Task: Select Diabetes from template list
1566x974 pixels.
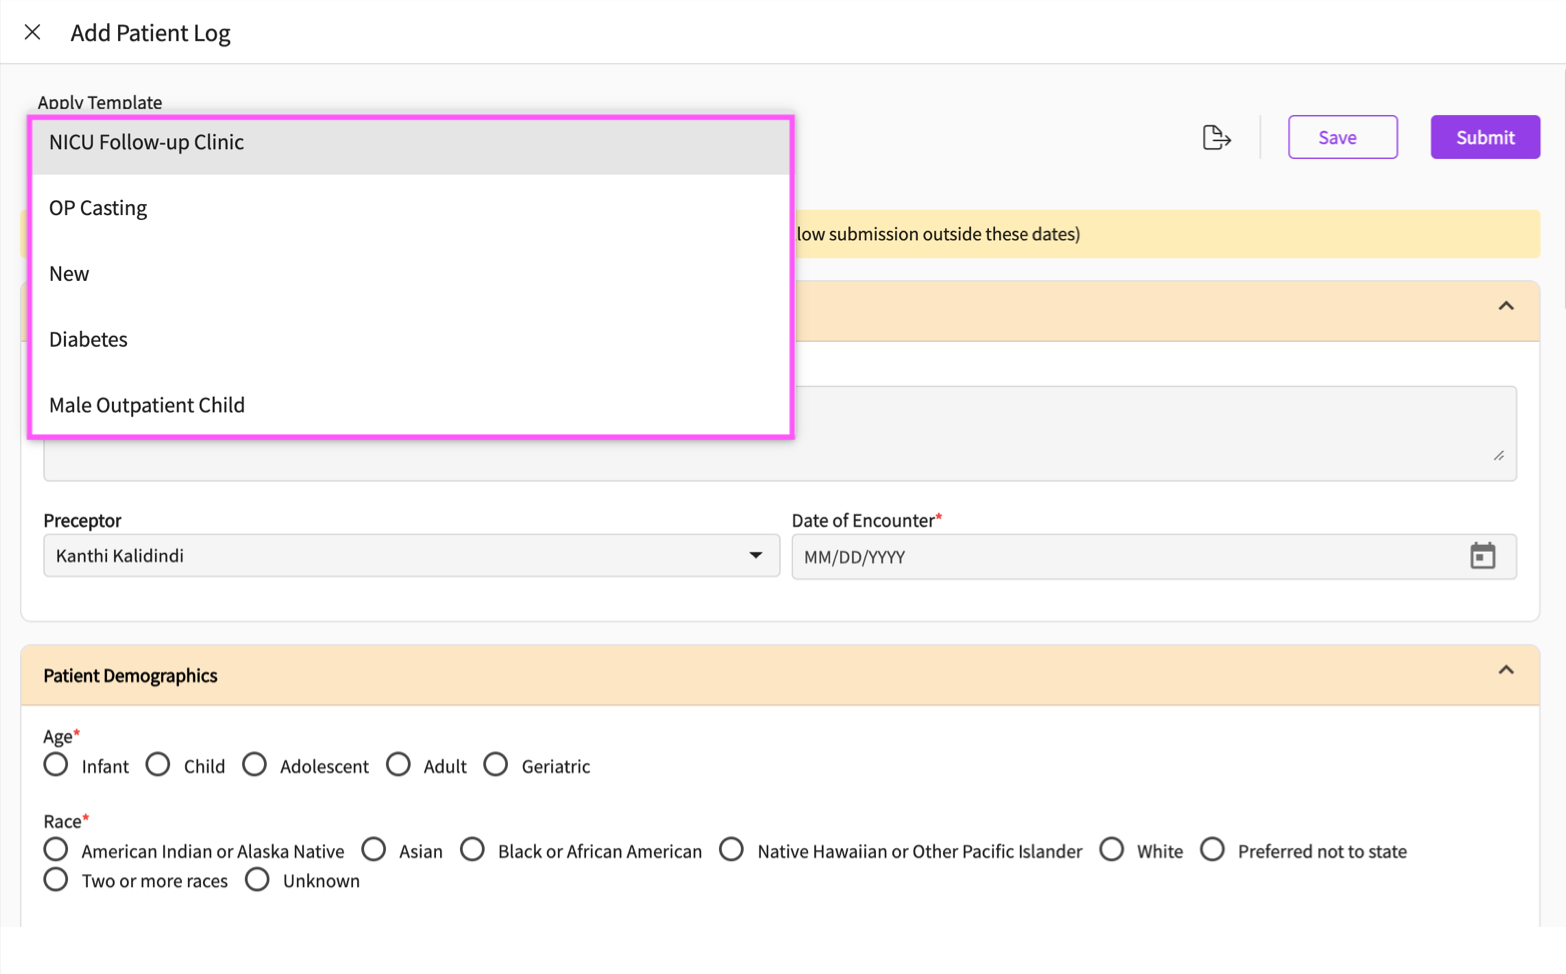Action: pos(88,340)
